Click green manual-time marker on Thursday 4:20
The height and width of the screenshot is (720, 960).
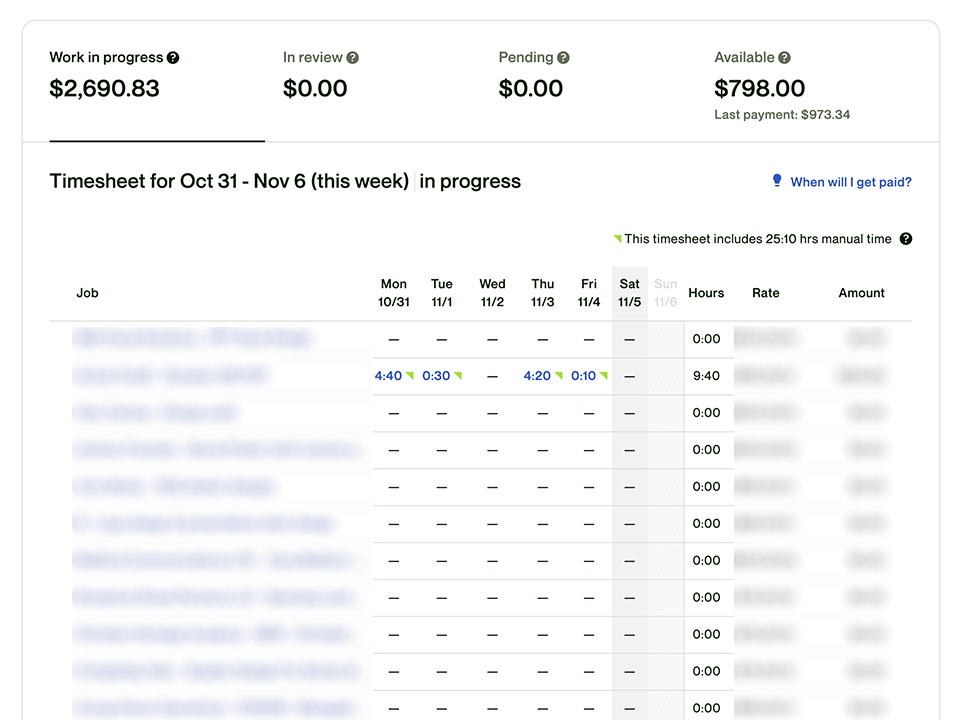pyautogui.click(x=558, y=375)
